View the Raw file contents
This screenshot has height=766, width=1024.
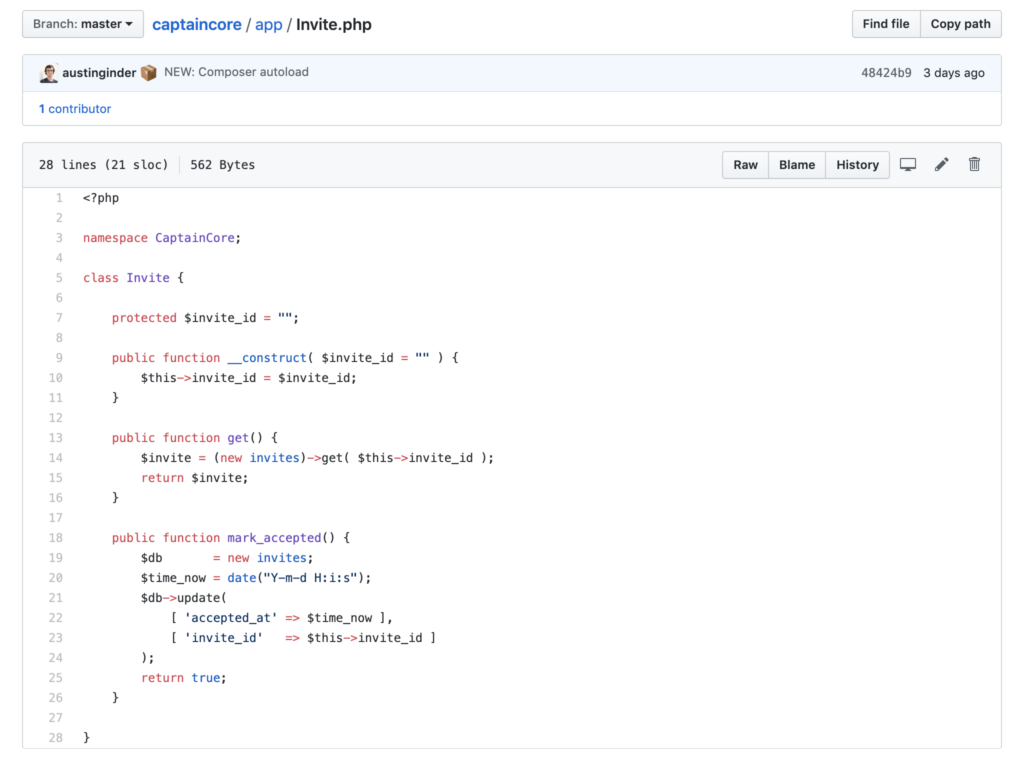[x=745, y=164]
